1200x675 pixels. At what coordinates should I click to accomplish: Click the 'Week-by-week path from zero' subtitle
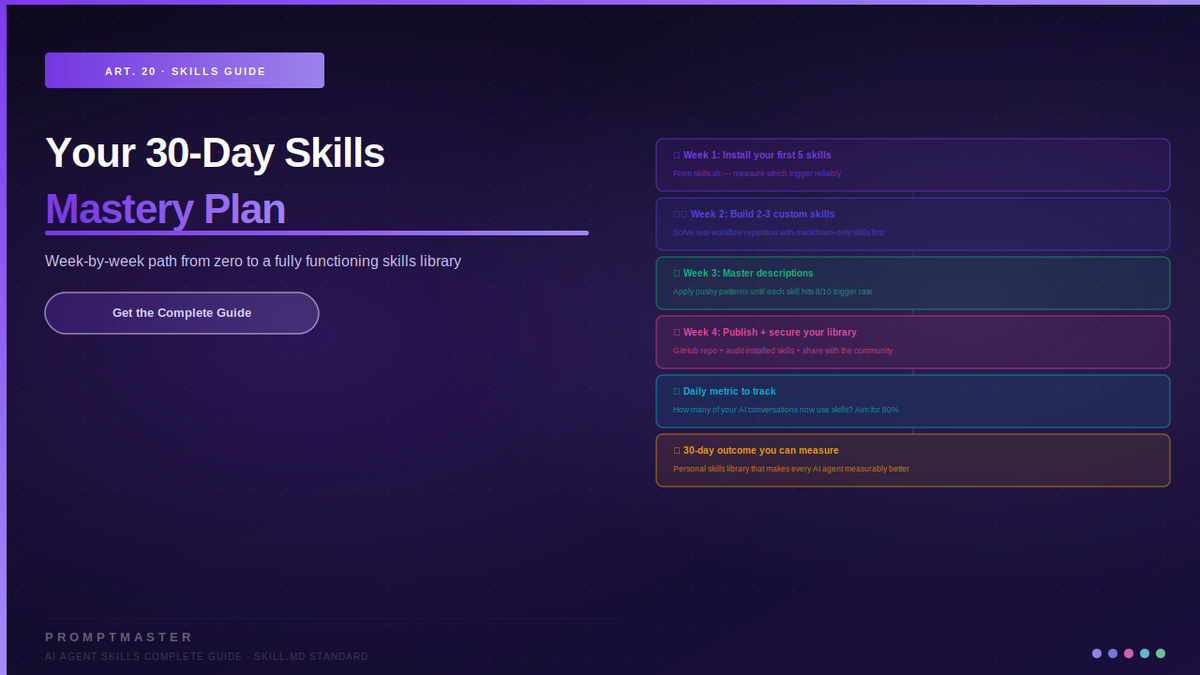253,261
